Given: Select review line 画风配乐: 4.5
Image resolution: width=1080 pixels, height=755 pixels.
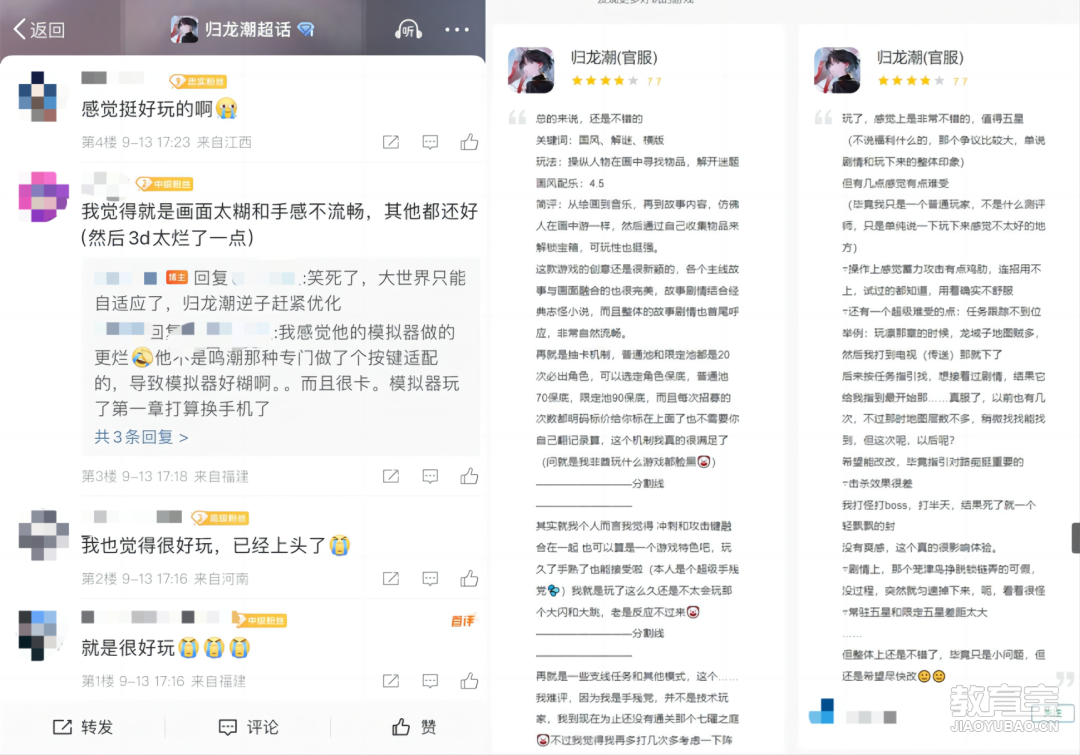Looking at the screenshot, I should point(570,183).
